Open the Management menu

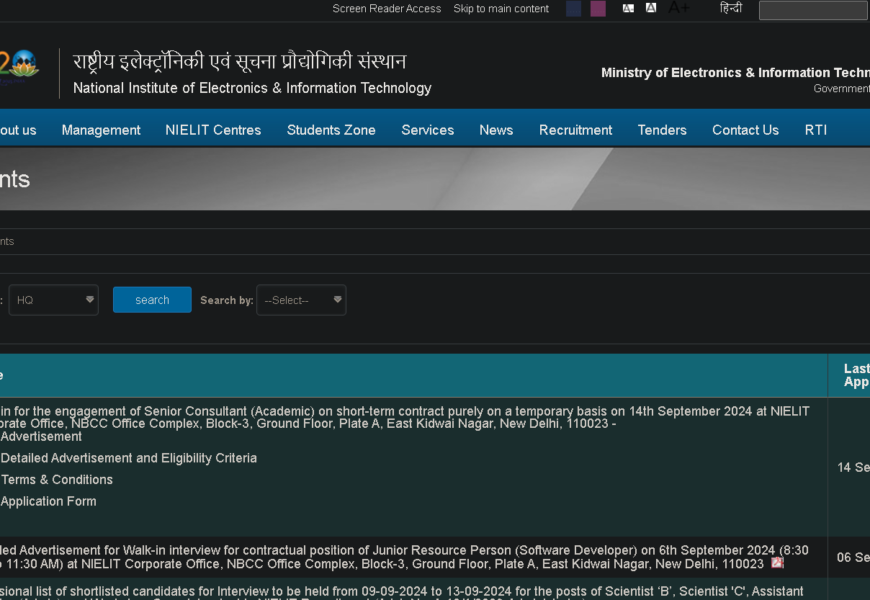click(101, 130)
